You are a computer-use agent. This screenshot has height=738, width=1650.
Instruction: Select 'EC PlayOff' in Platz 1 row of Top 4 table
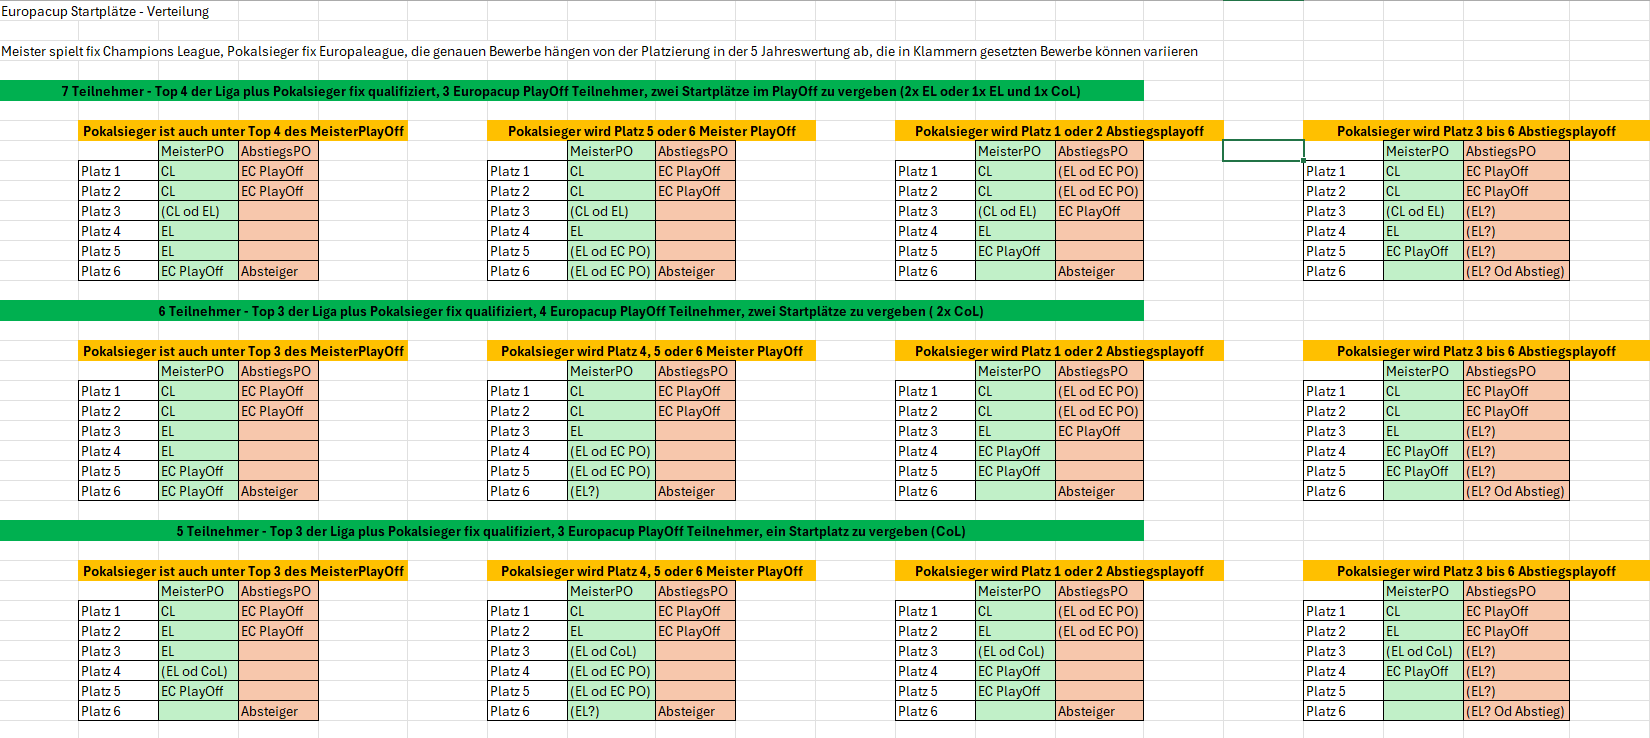[x=278, y=171]
